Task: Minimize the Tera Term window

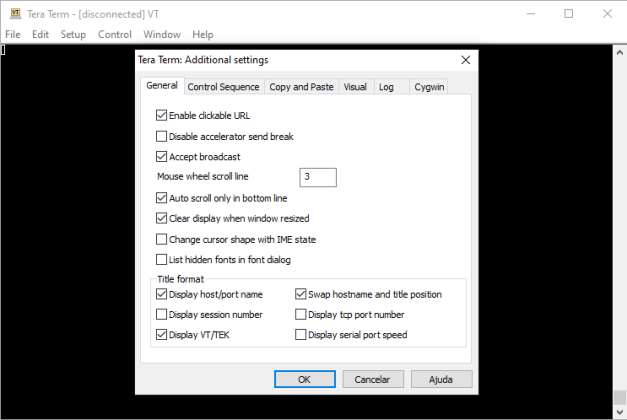Action: coord(531,14)
